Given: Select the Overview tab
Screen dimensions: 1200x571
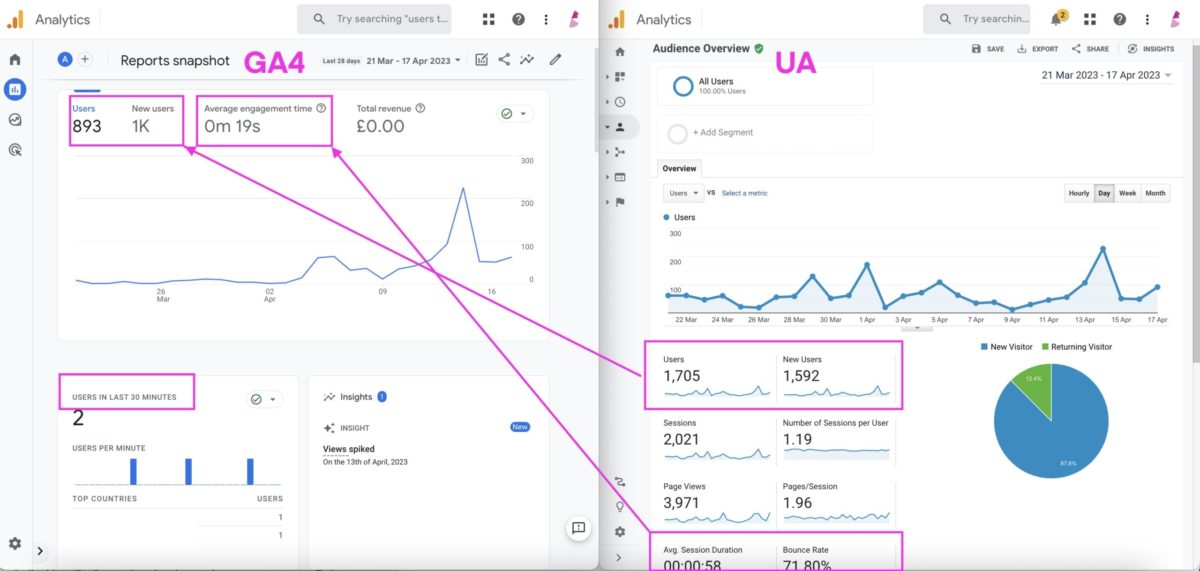Looking at the screenshot, I should point(680,168).
